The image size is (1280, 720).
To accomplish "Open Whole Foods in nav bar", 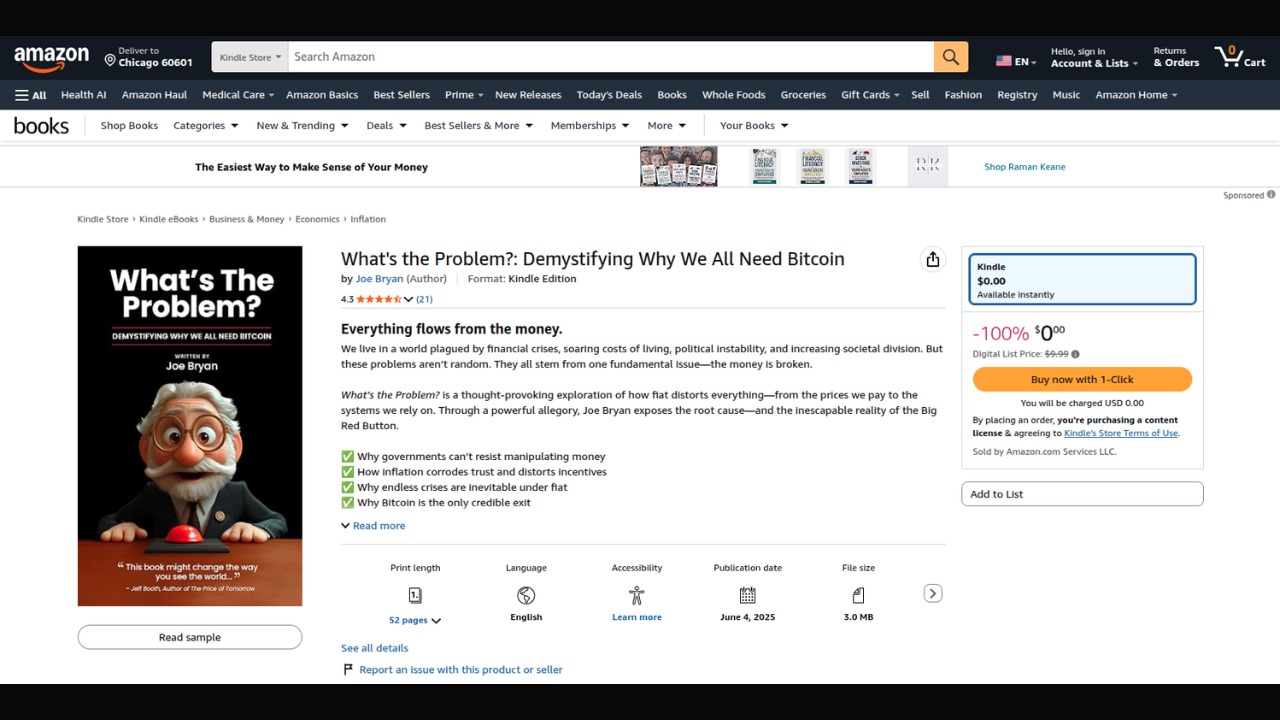I will pyautogui.click(x=733, y=95).
